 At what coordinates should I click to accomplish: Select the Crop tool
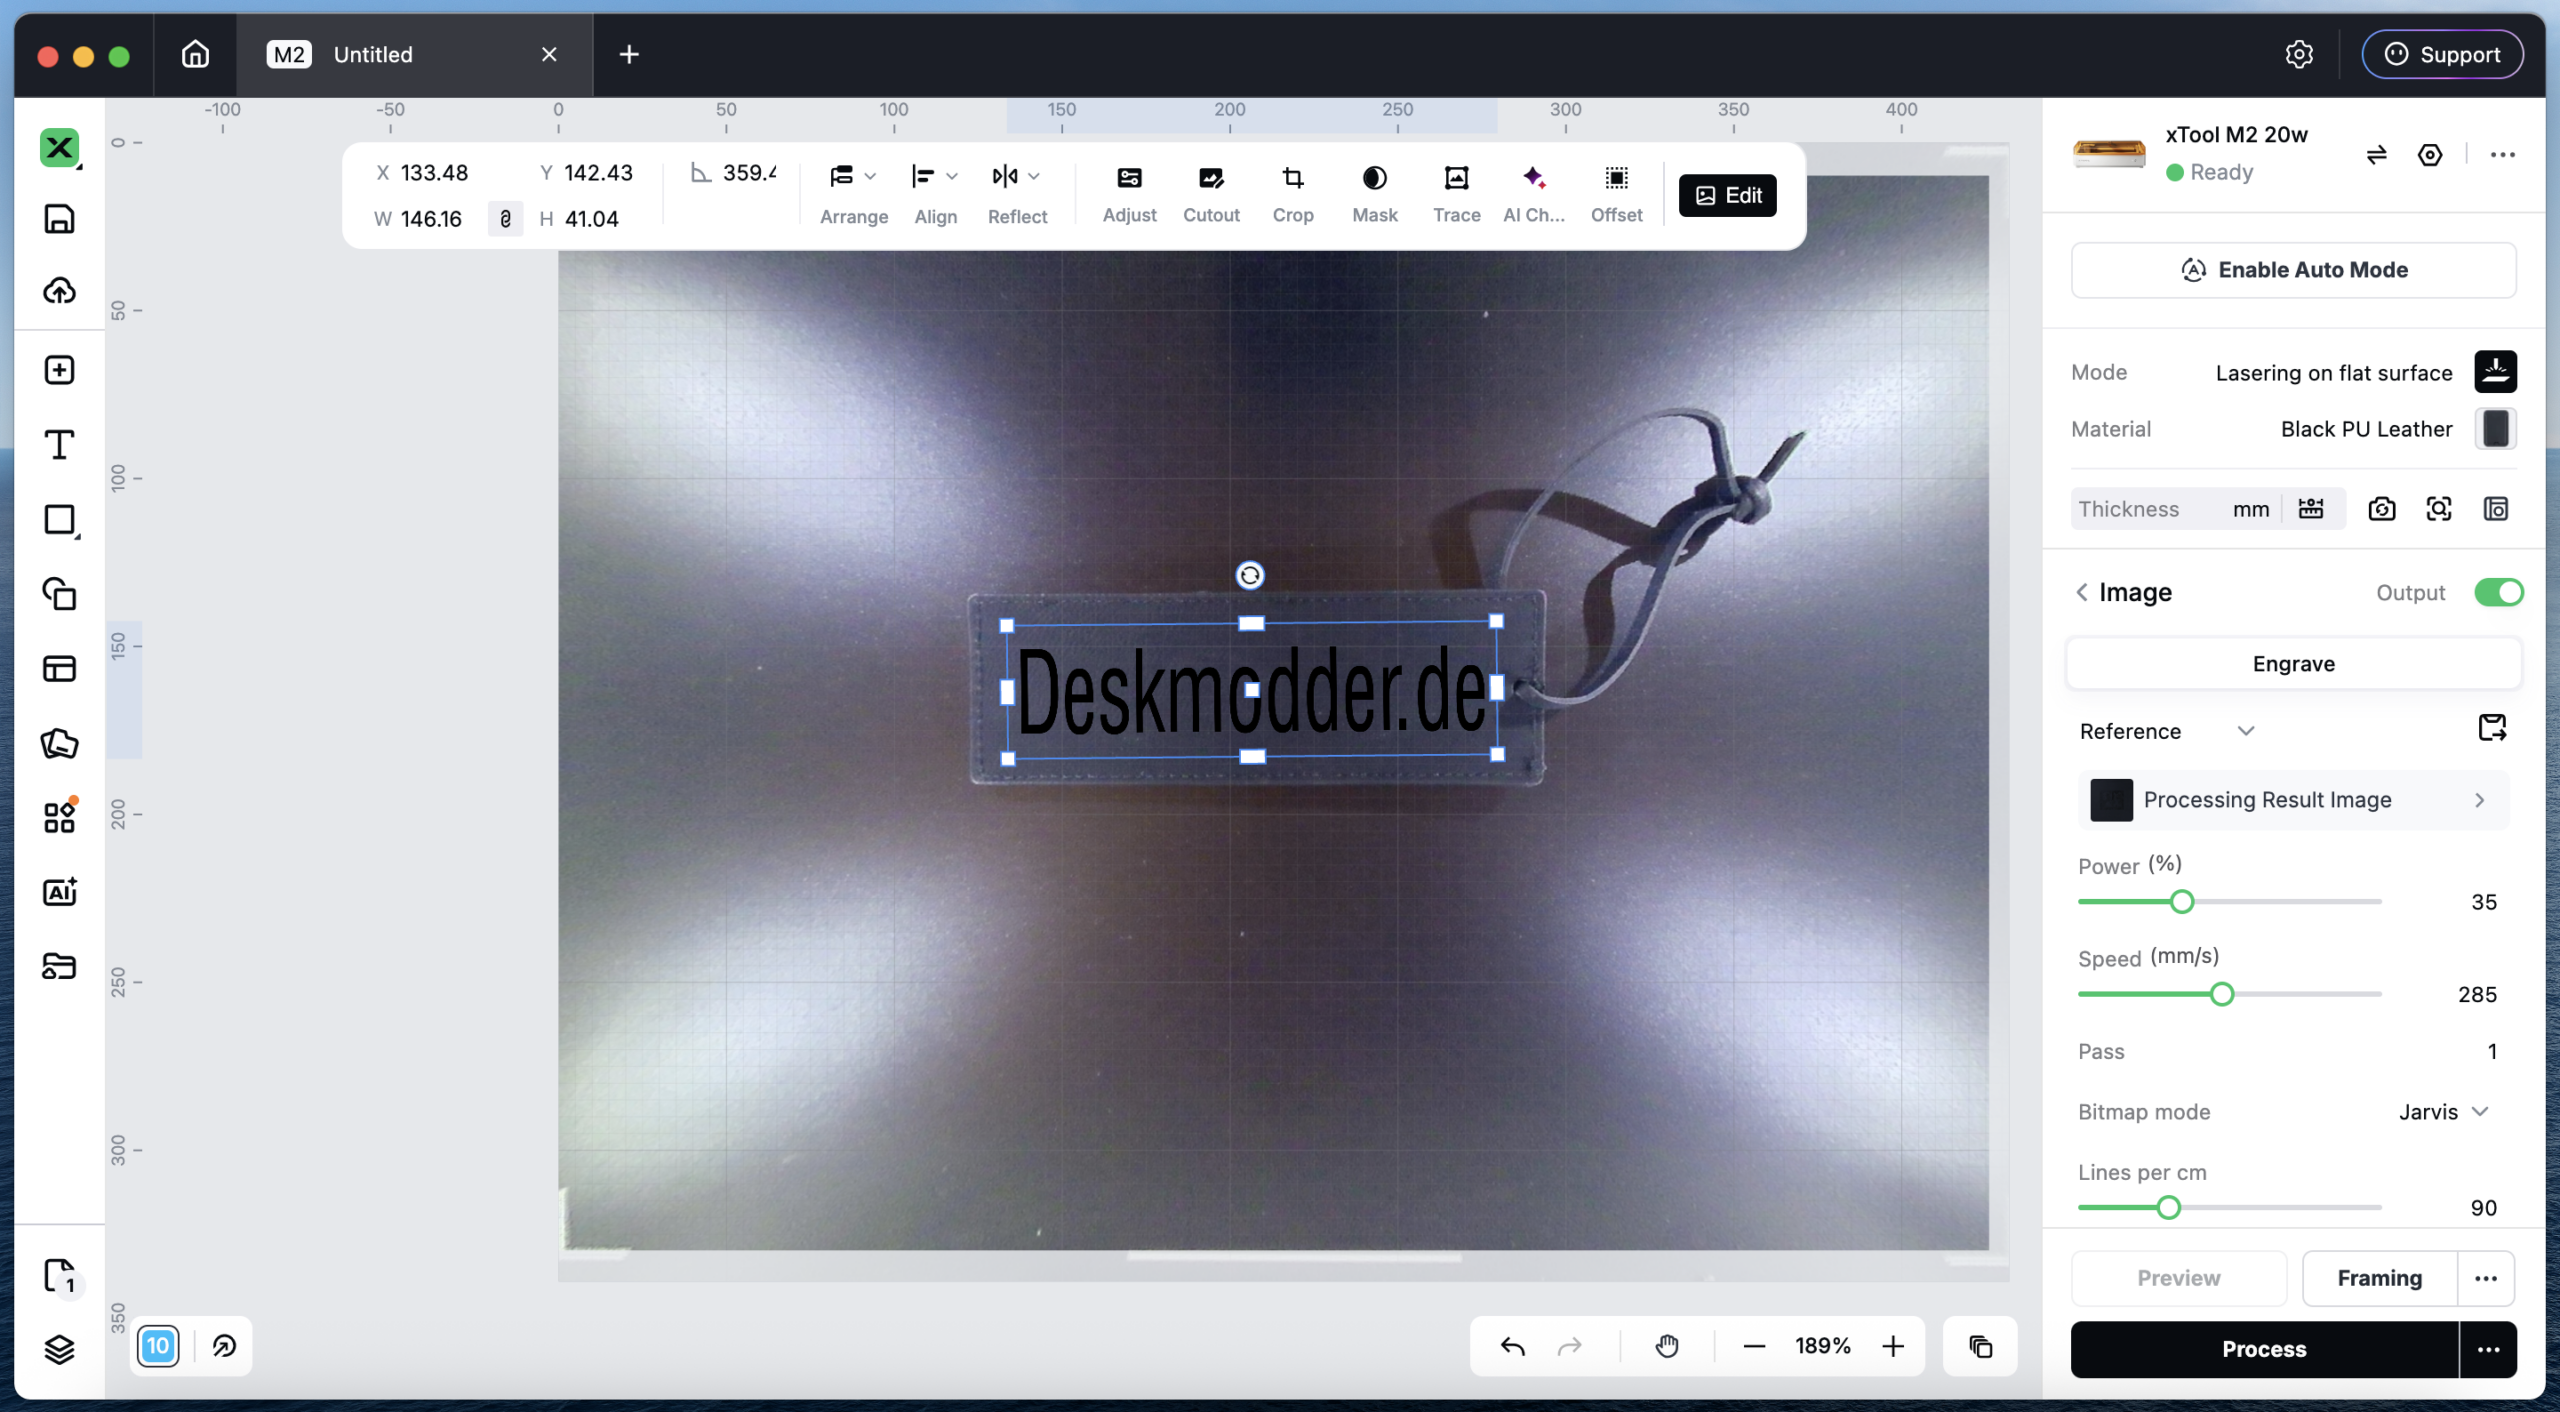click(1293, 194)
